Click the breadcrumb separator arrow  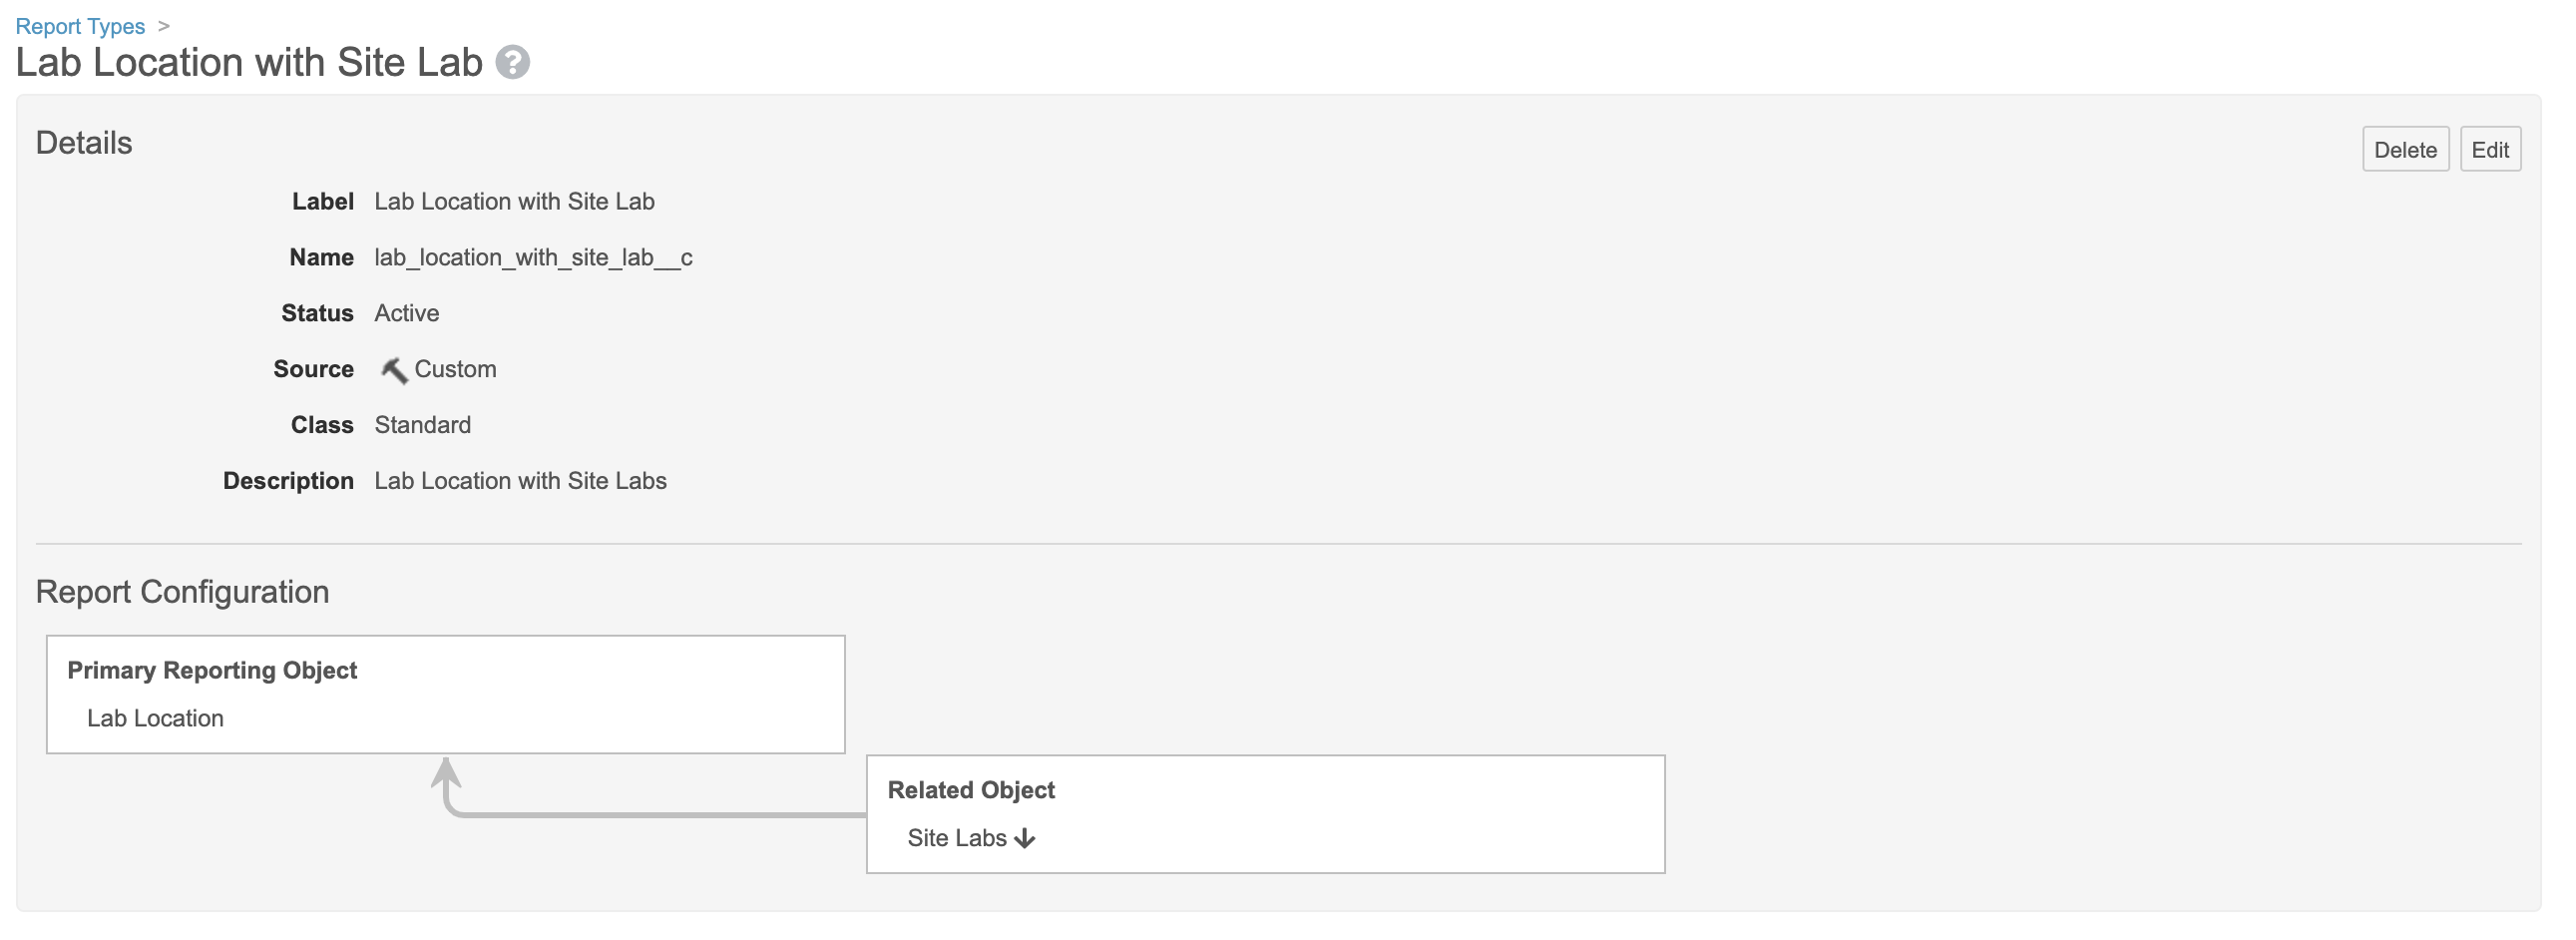coord(164,26)
